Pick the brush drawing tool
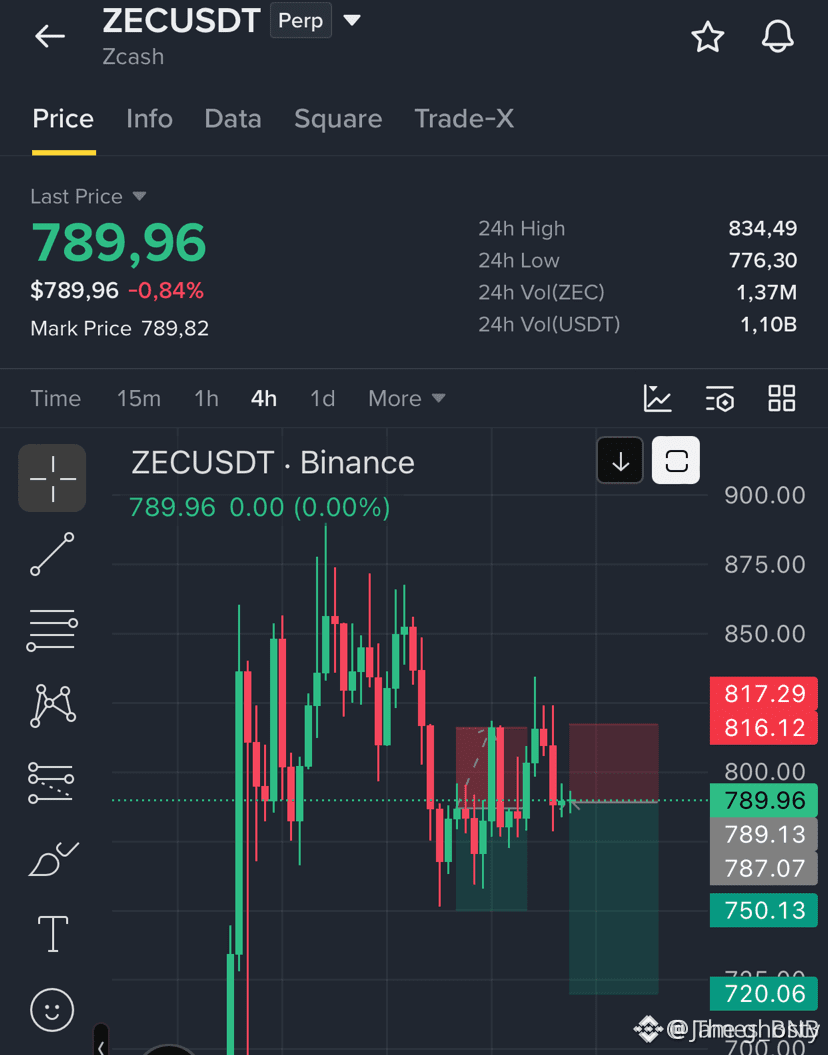828x1055 pixels. coord(52,859)
